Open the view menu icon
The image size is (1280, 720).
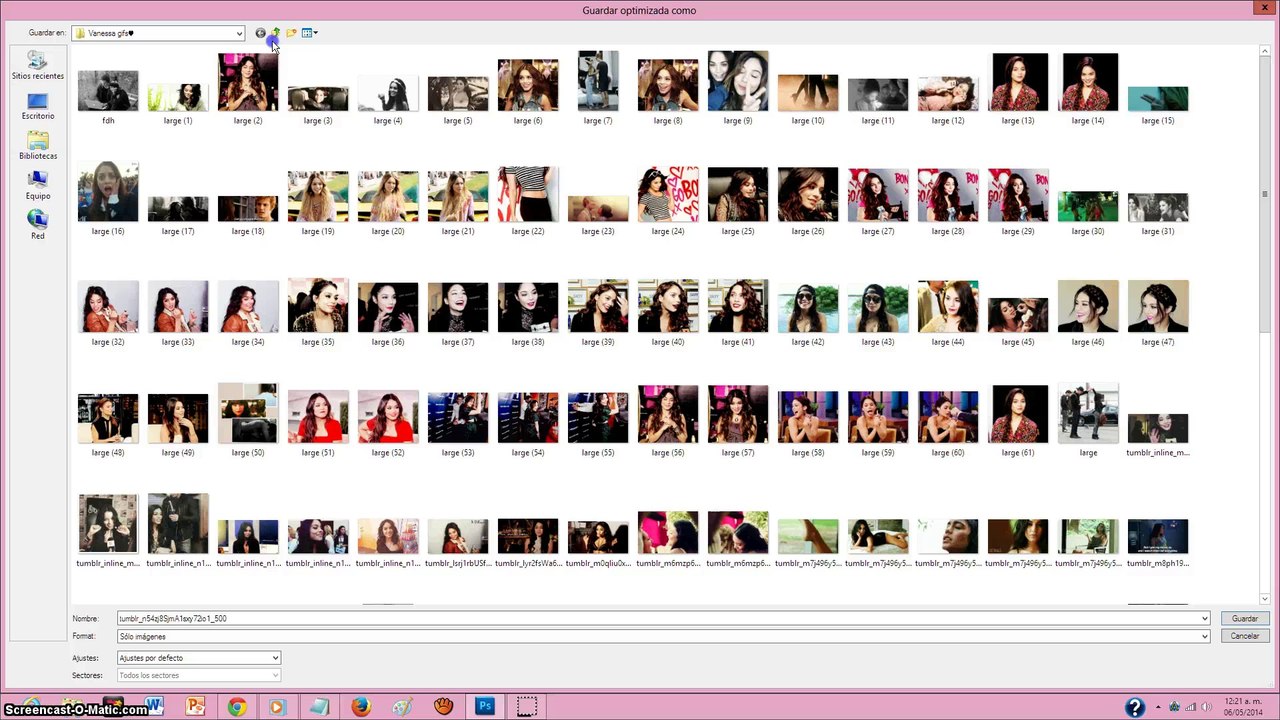coord(309,33)
